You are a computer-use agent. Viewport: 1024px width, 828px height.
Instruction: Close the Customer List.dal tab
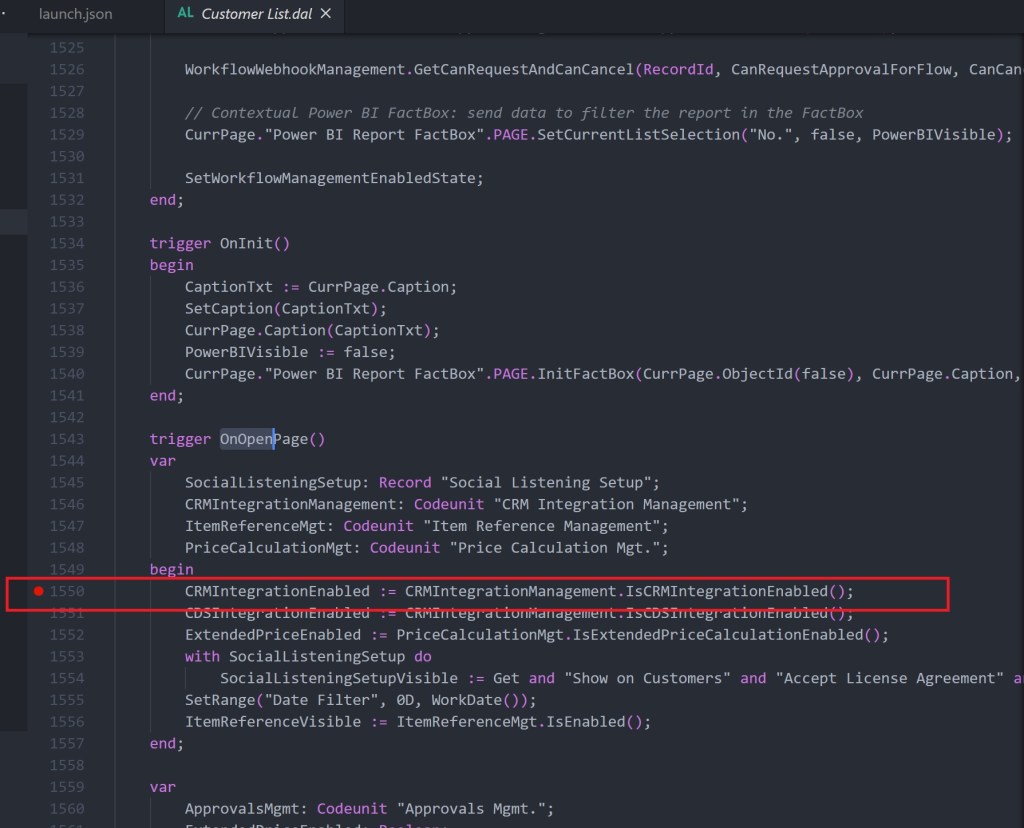(325, 15)
